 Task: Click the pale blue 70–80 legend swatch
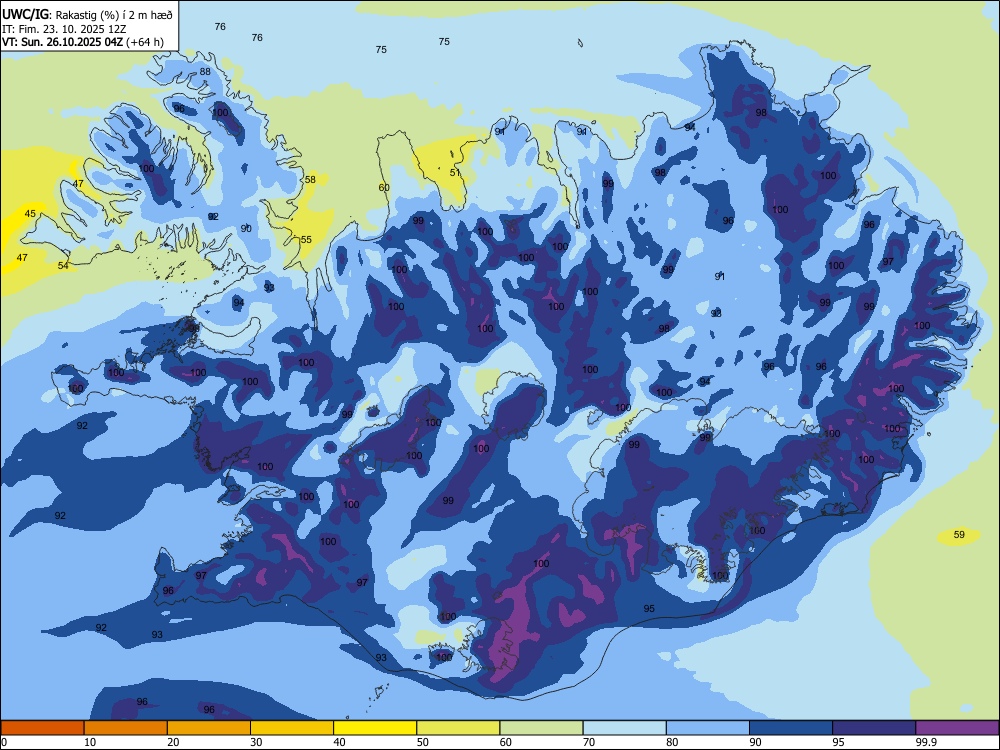(x=624, y=728)
